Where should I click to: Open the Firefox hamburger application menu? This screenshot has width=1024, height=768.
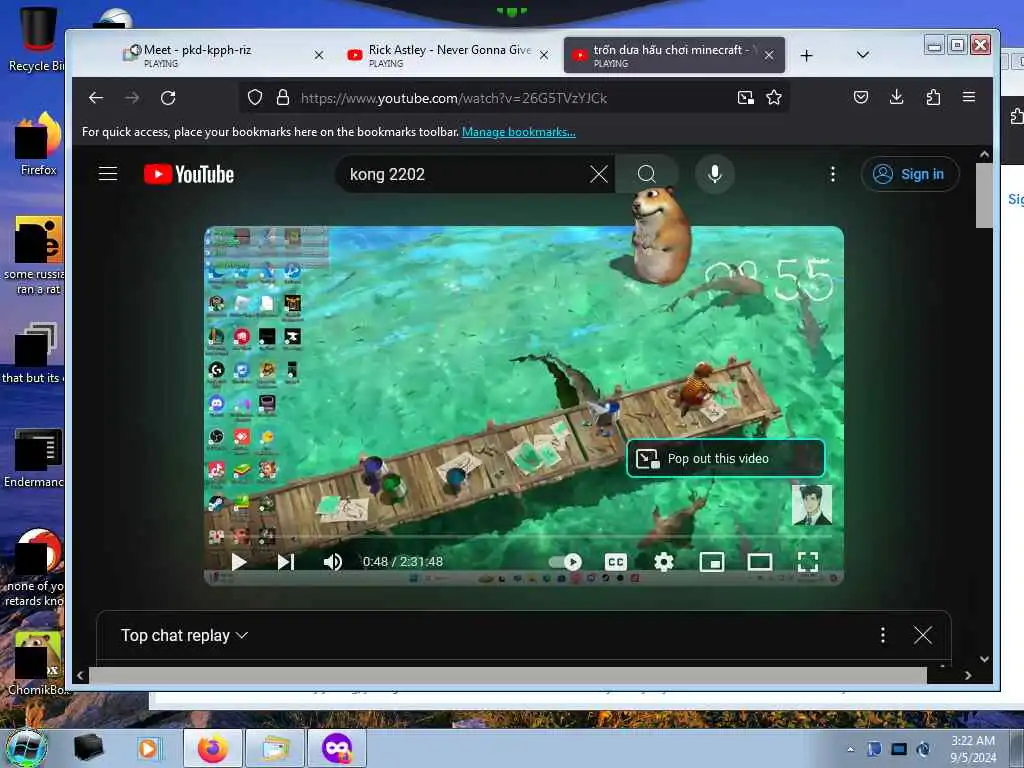point(968,97)
